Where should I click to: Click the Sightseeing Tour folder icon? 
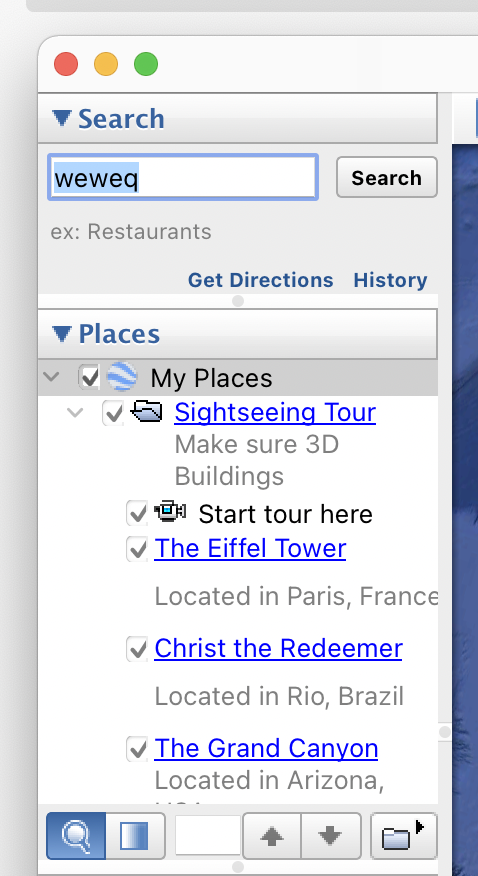[x=146, y=412]
